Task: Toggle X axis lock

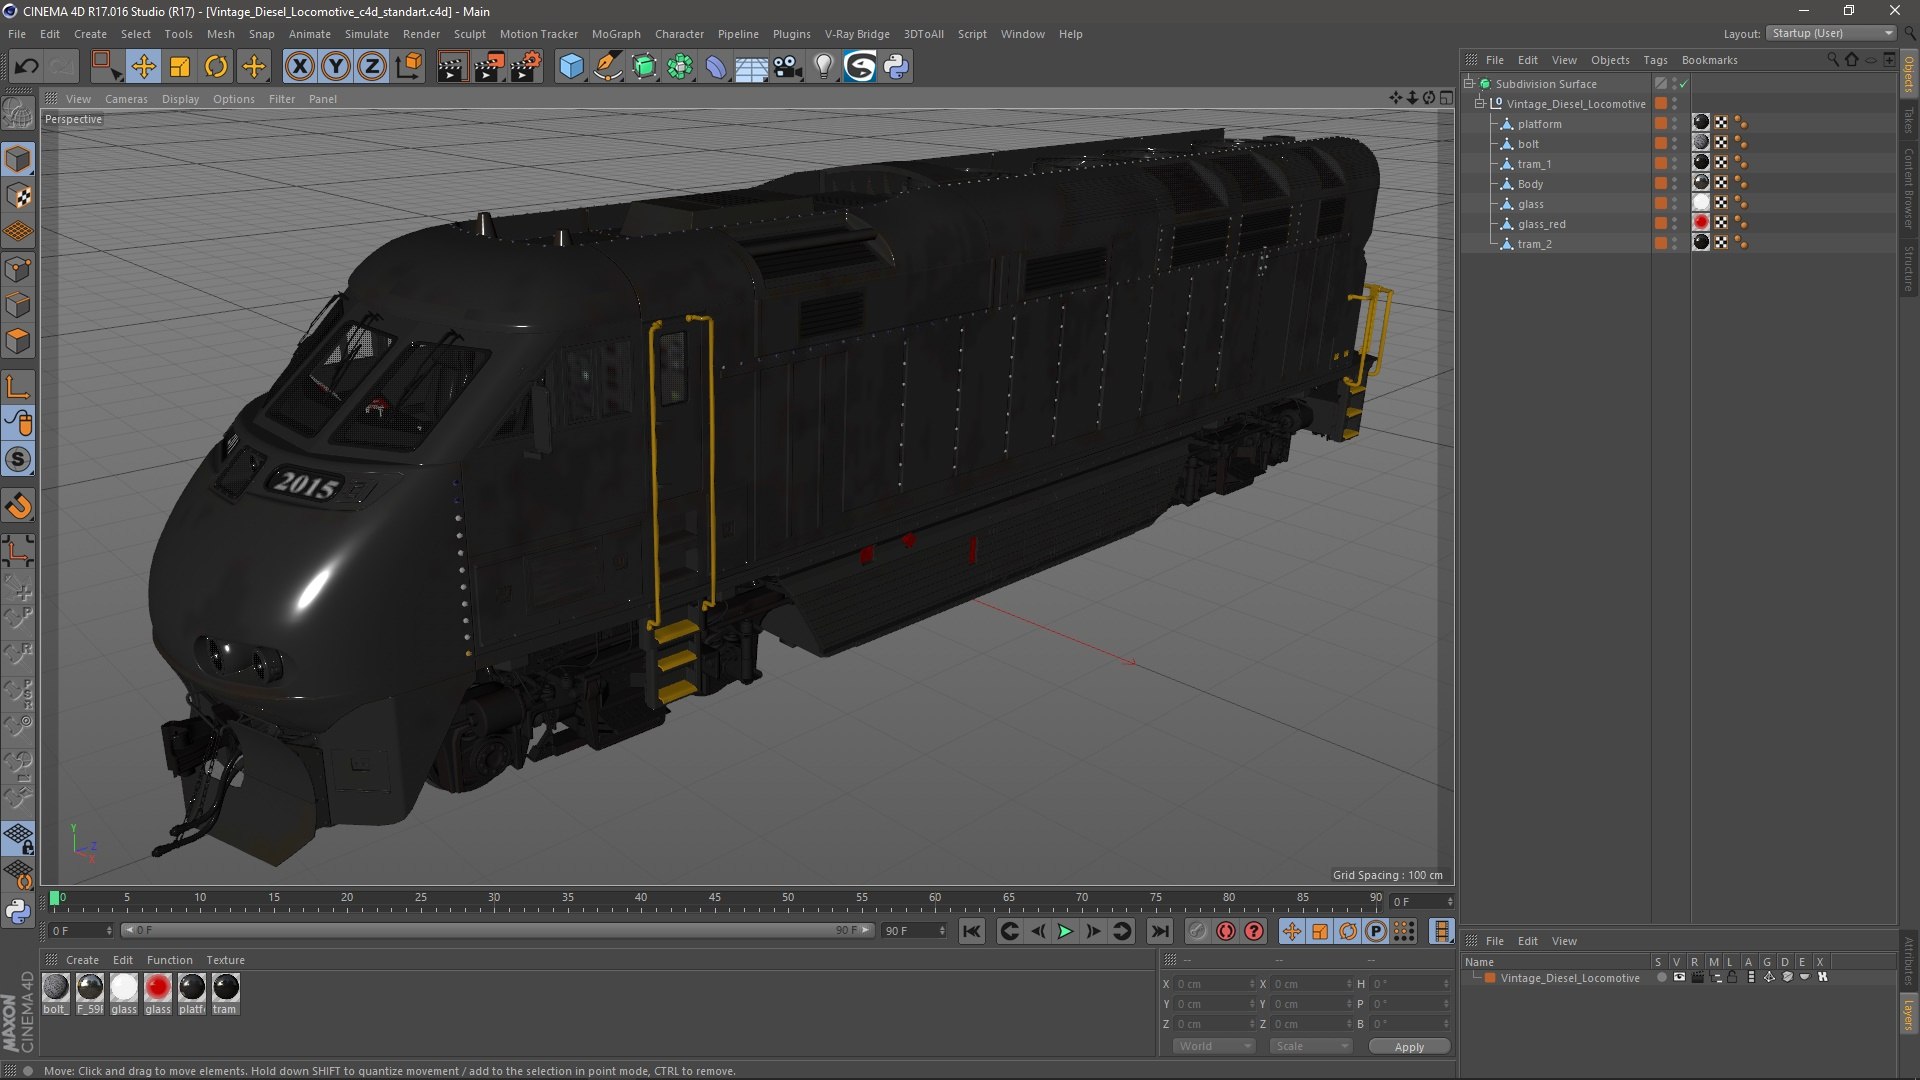Action: pyautogui.click(x=299, y=67)
